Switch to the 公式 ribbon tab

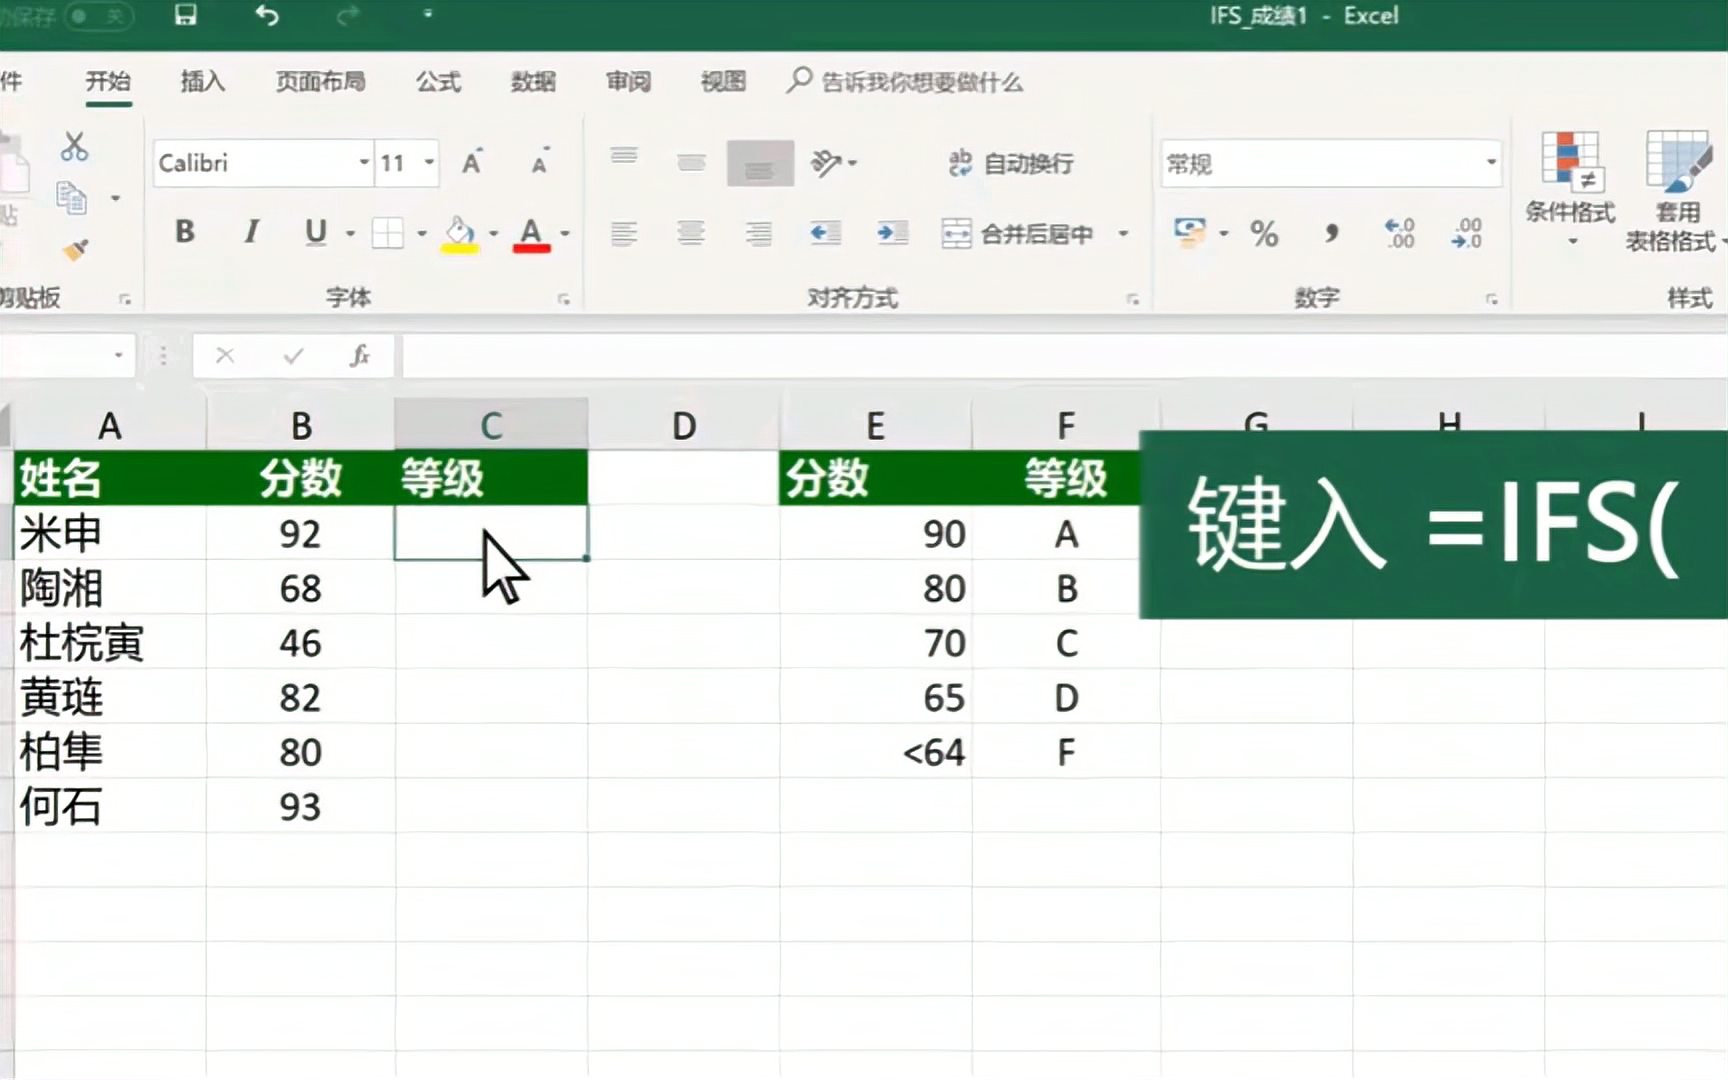[x=437, y=82]
